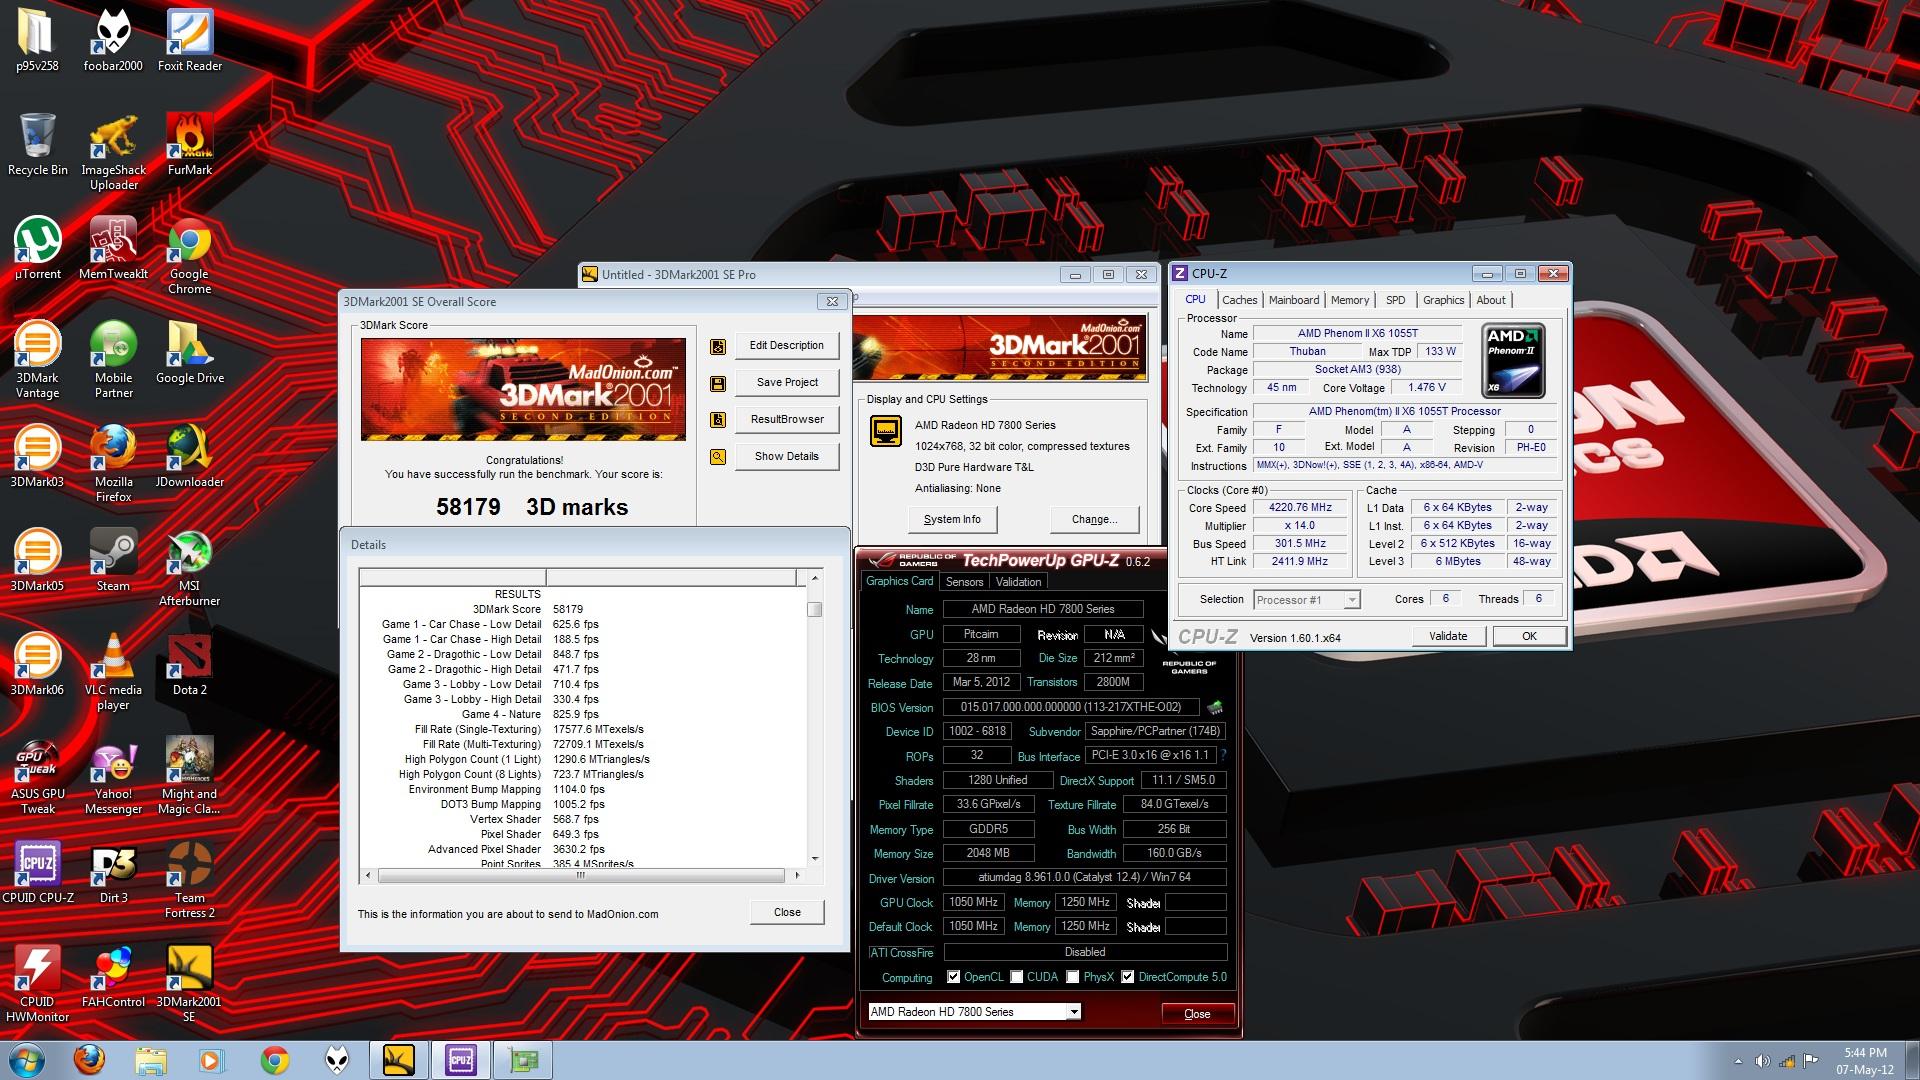Screen dimensions: 1920x1080
Task: Click the Details list vertical scrollbar thumb
Action: tap(815, 609)
